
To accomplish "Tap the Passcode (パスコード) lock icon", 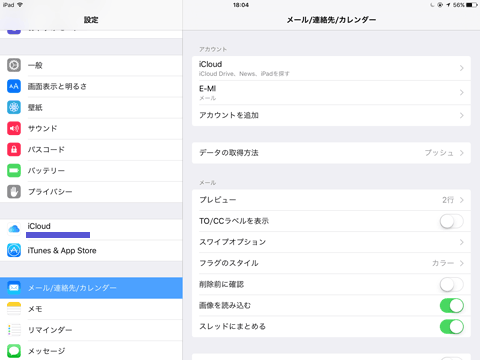I will click(14, 149).
